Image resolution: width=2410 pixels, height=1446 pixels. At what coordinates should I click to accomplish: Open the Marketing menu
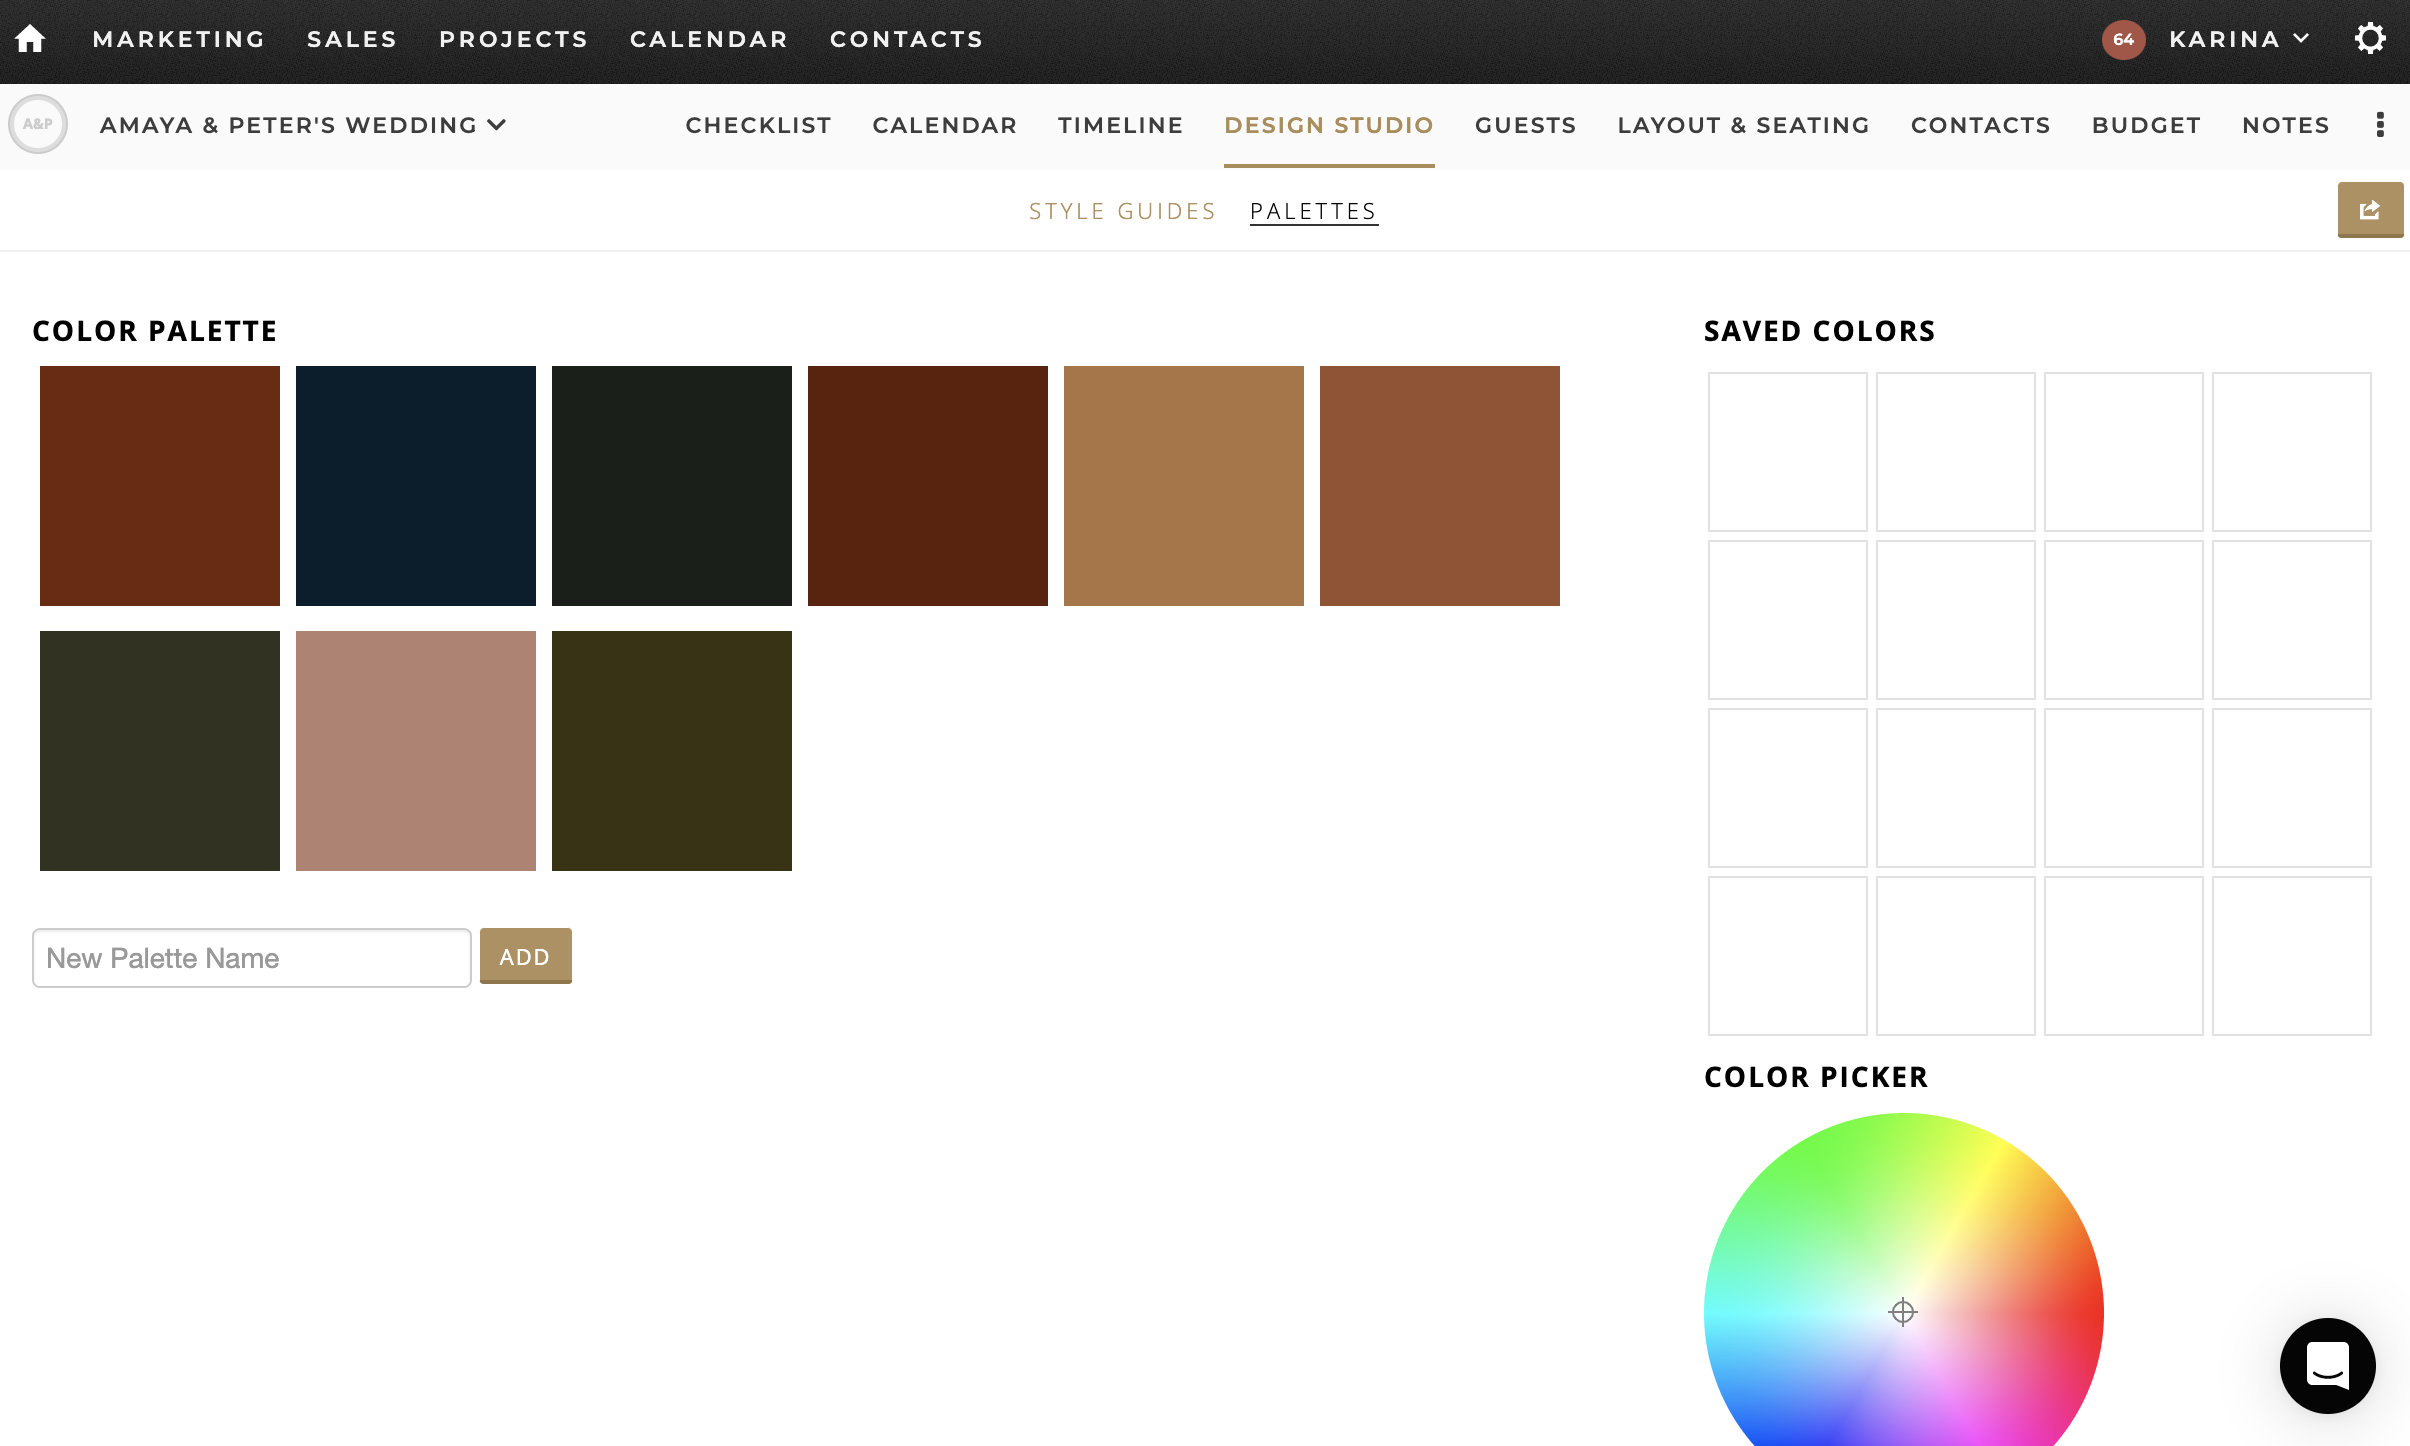pos(179,39)
